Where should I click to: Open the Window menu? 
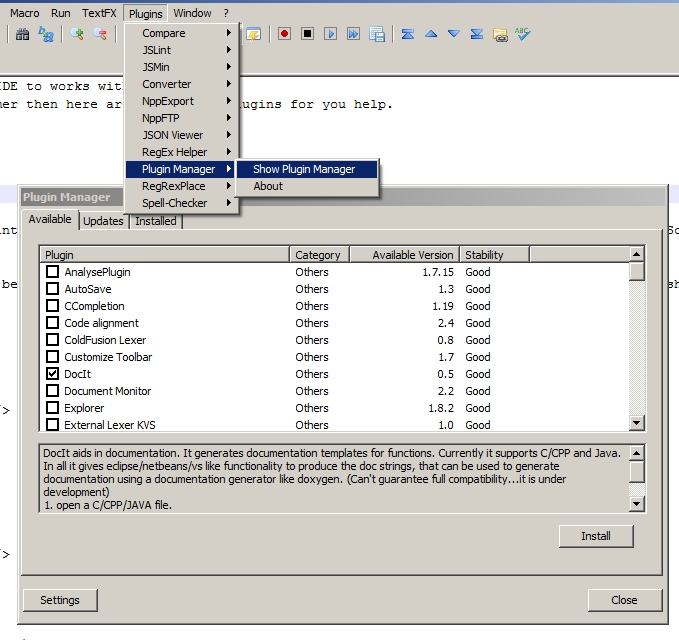click(192, 13)
